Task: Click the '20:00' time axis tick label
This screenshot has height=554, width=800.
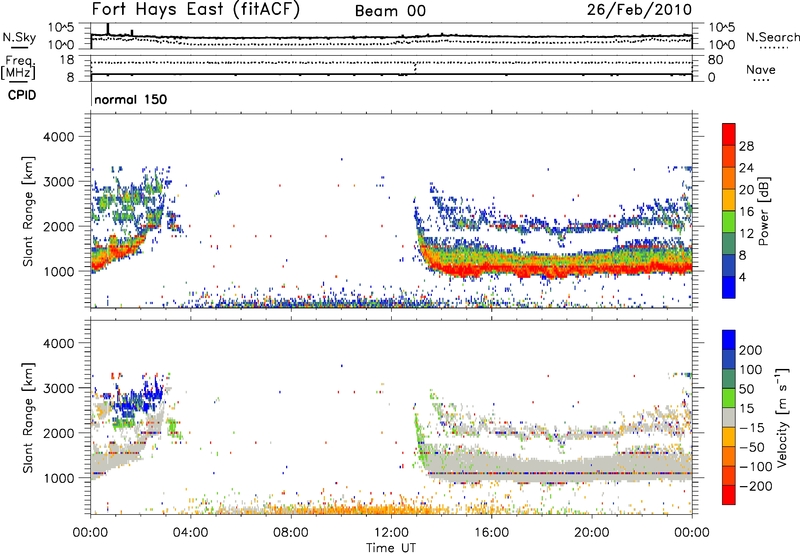Action: click(591, 533)
